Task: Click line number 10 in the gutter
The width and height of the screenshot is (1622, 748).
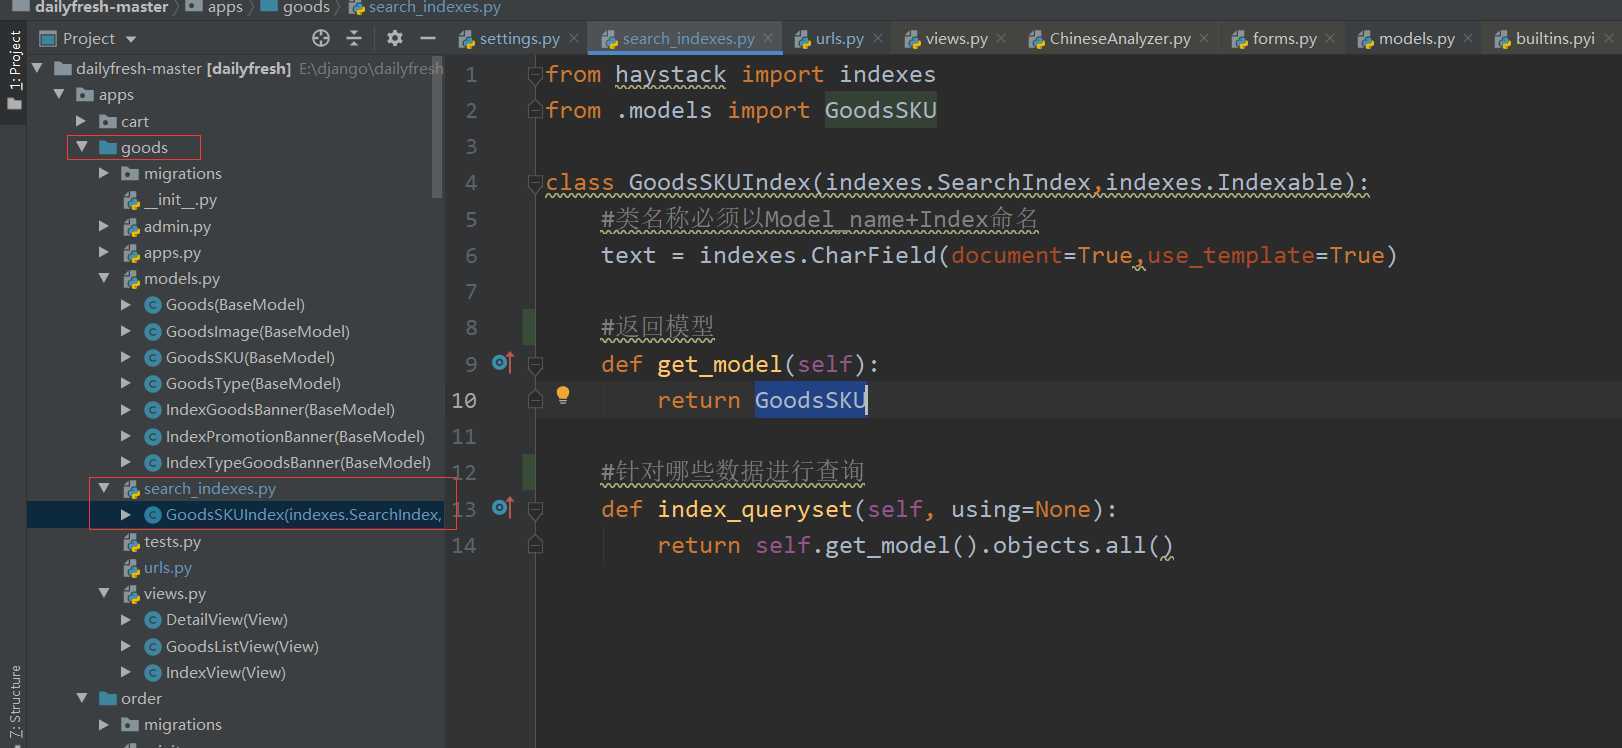Action: tap(464, 400)
